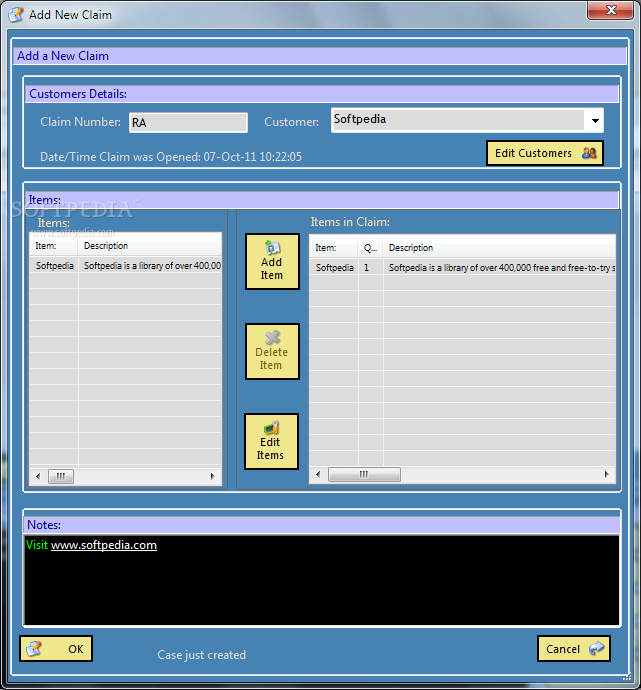Click right scroll arrow of Items in Claim
The image size is (641, 690).
point(607,474)
